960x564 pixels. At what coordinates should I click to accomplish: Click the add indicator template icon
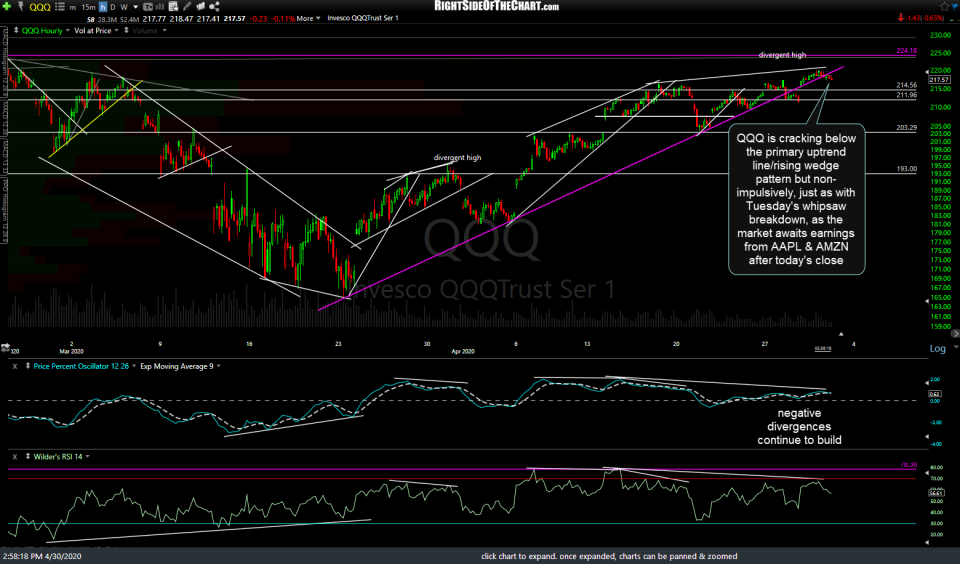pos(173,7)
